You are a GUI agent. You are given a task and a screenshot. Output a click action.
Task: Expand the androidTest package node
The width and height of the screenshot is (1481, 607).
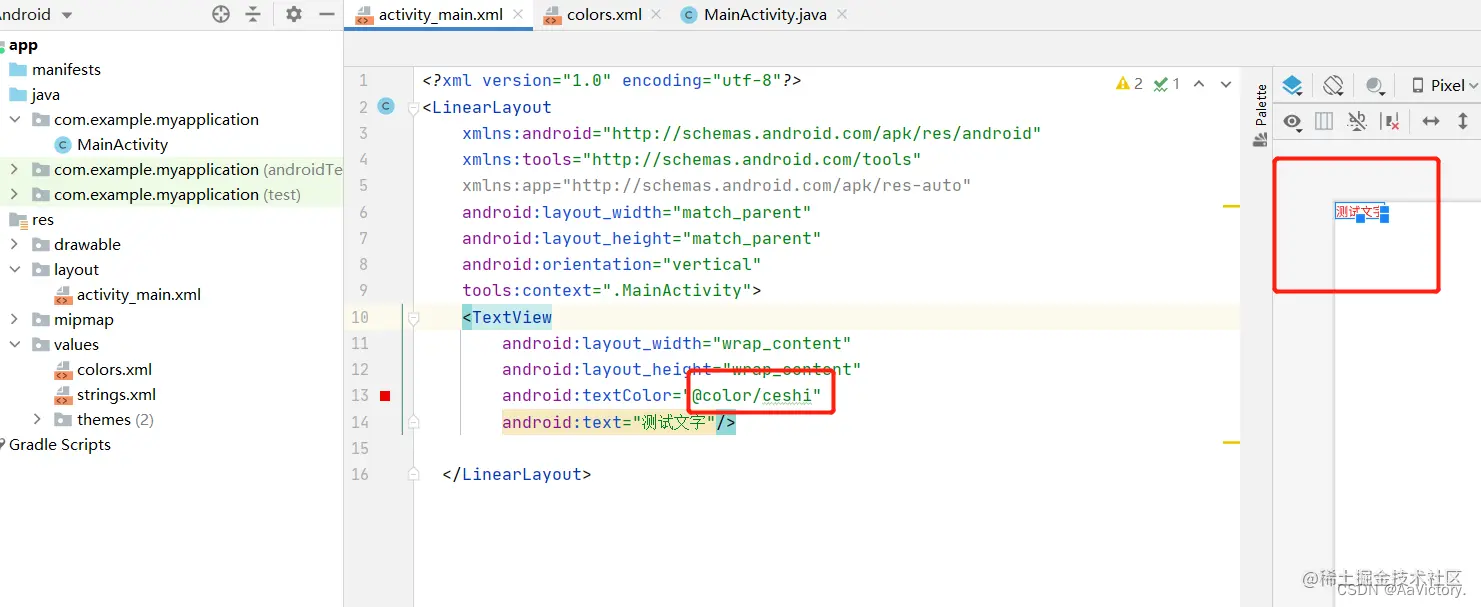(15, 169)
